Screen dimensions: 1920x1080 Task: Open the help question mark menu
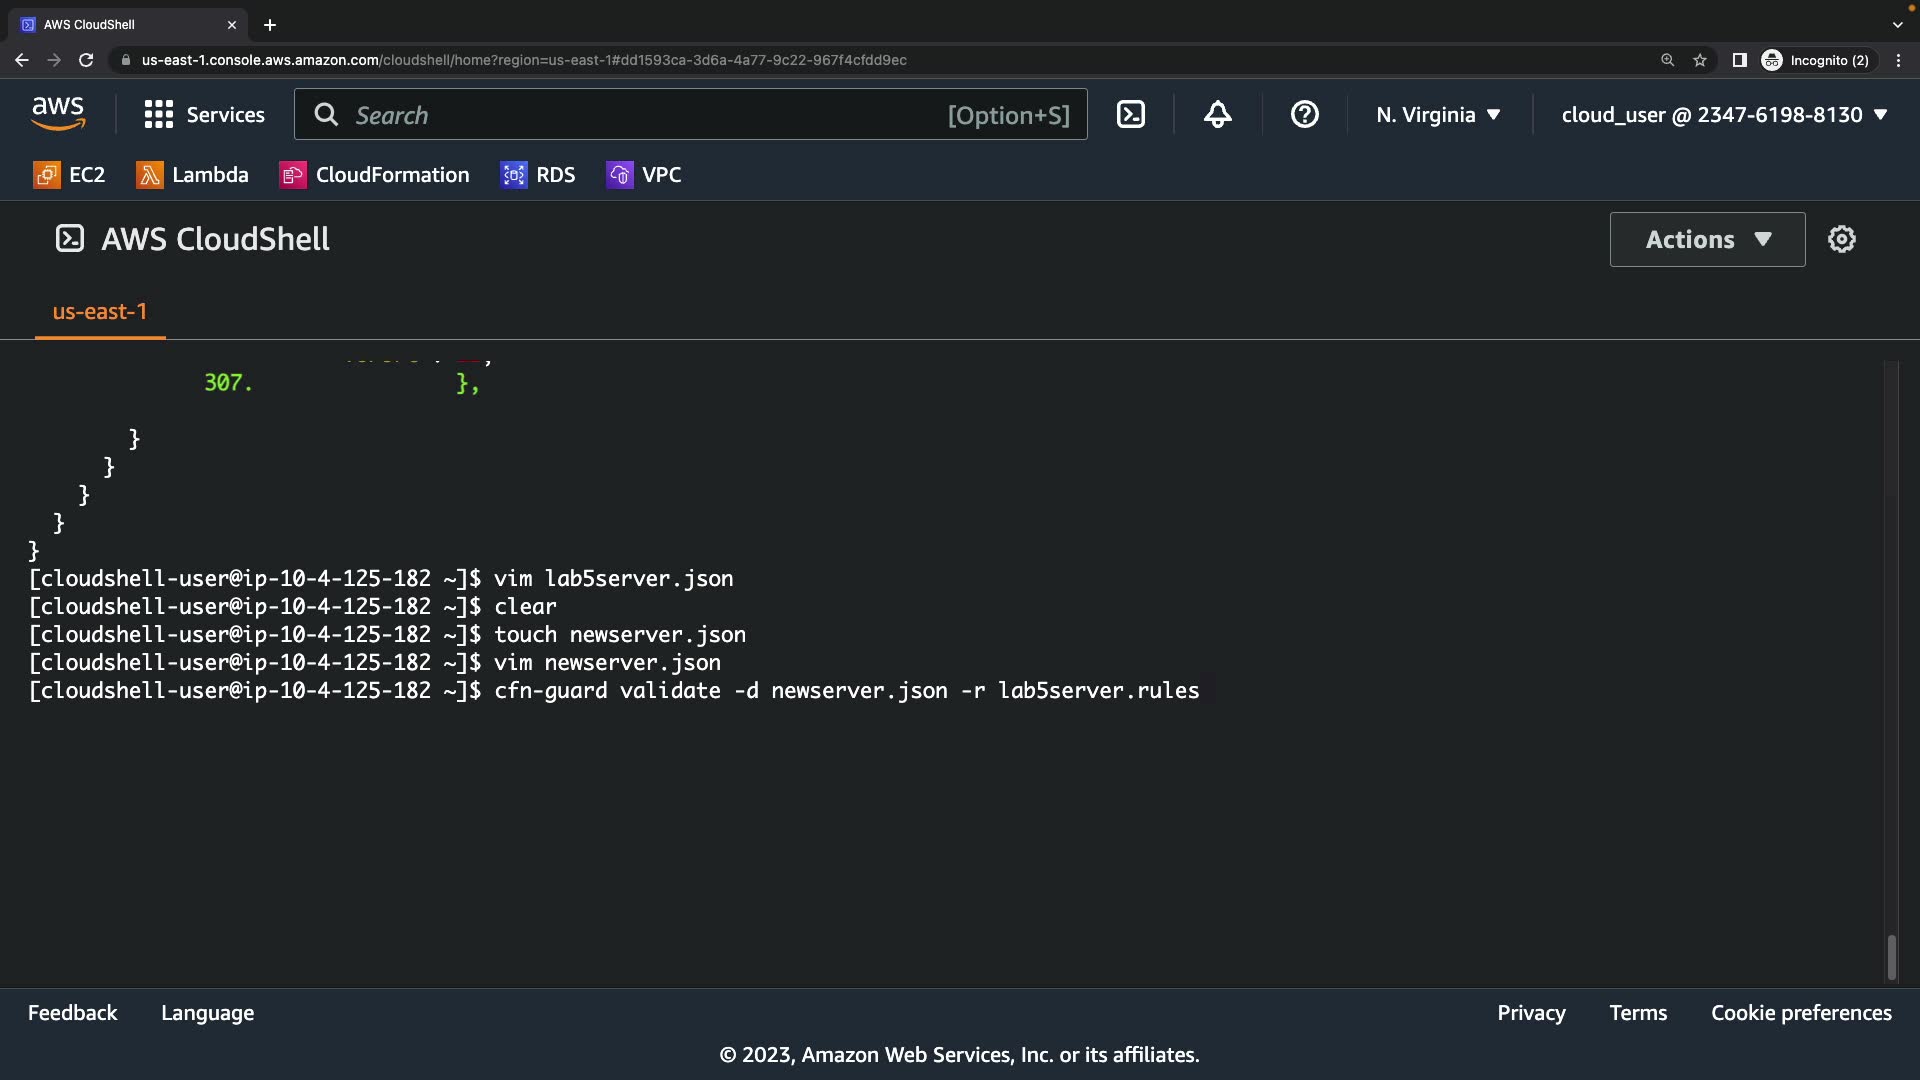click(x=1304, y=114)
